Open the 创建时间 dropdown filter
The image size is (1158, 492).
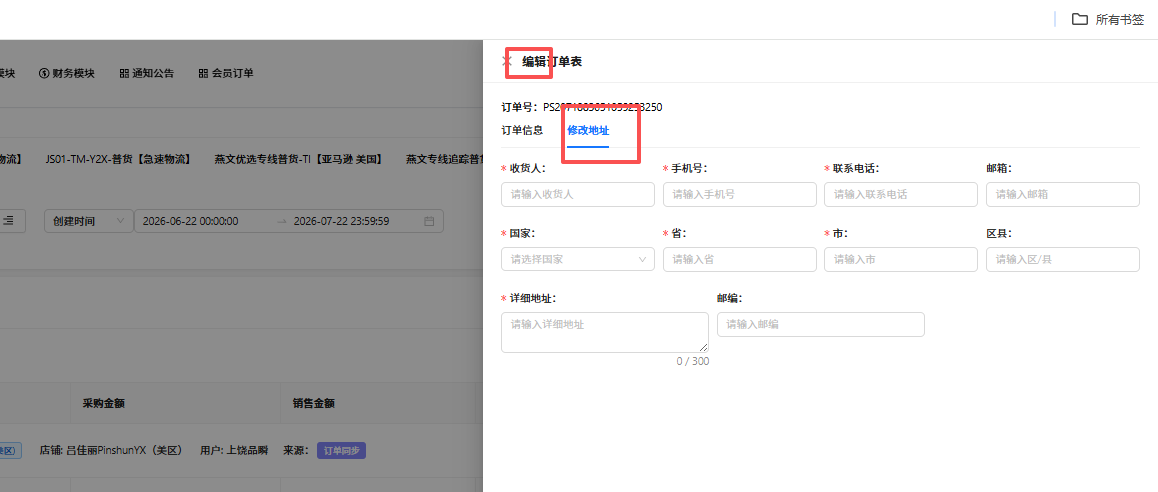click(89, 221)
